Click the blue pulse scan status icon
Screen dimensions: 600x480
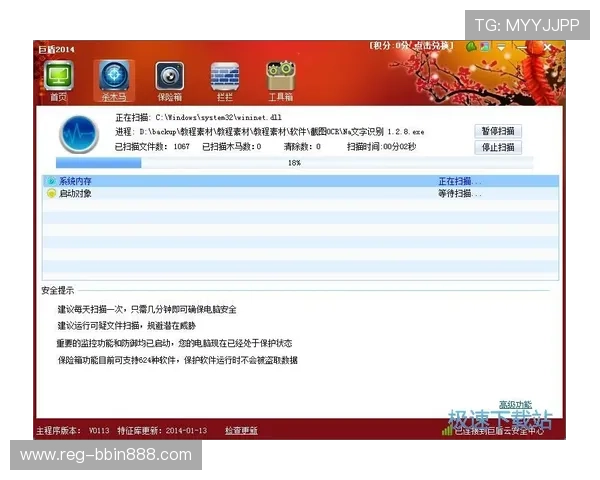click(x=79, y=134)
